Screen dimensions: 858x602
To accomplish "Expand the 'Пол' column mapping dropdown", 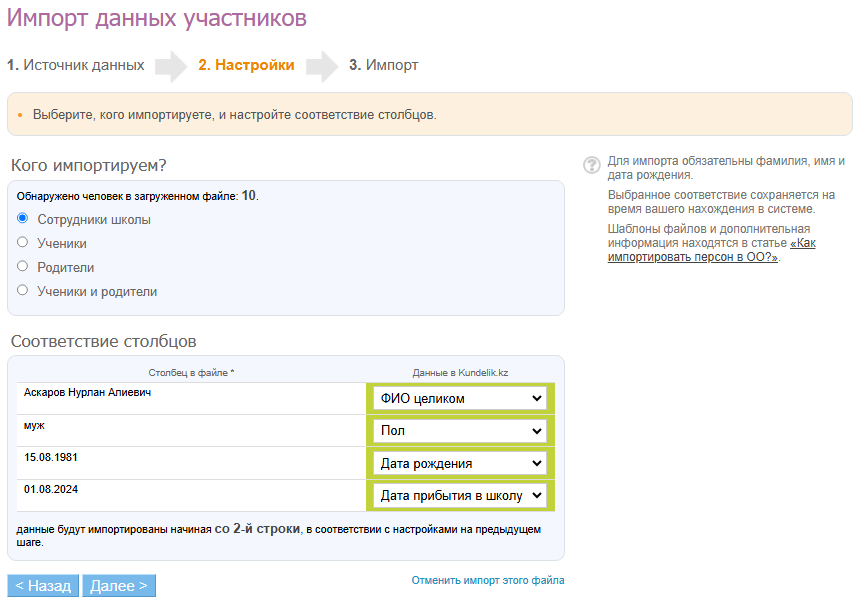I will click(x=460, y=431).
